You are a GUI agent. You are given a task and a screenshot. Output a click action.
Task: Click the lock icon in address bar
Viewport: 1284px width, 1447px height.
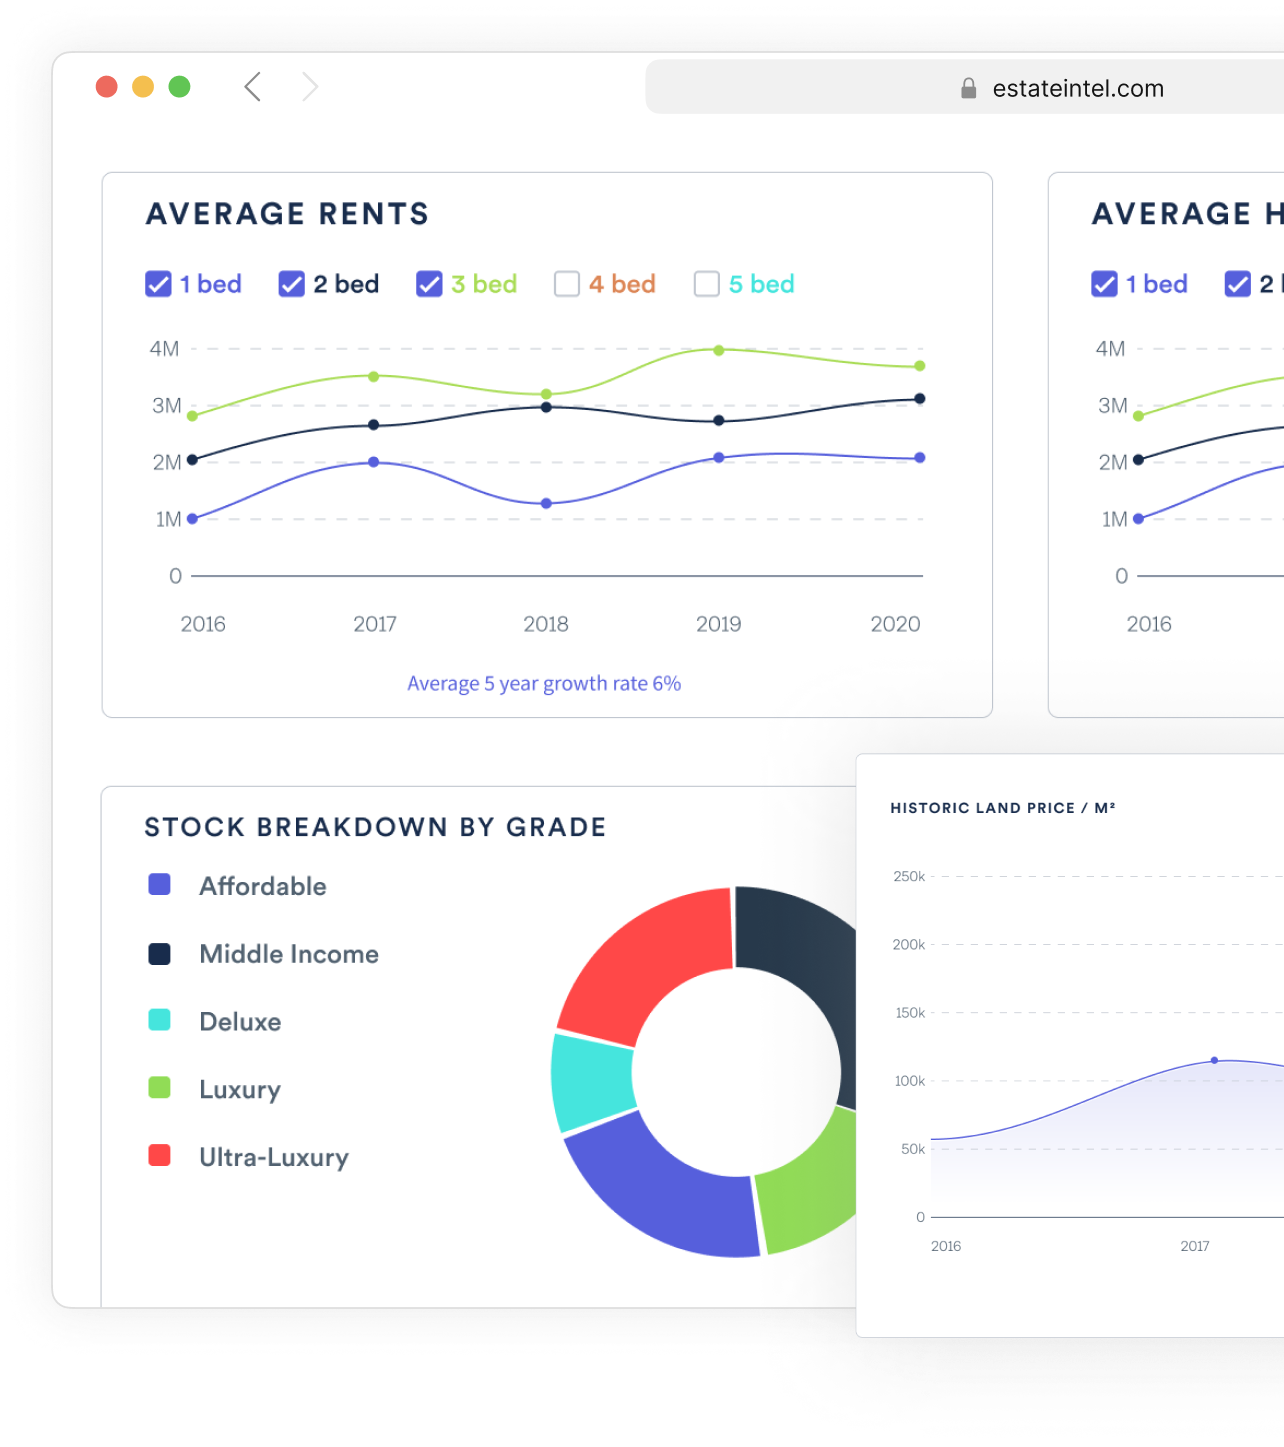pos(968,89)
